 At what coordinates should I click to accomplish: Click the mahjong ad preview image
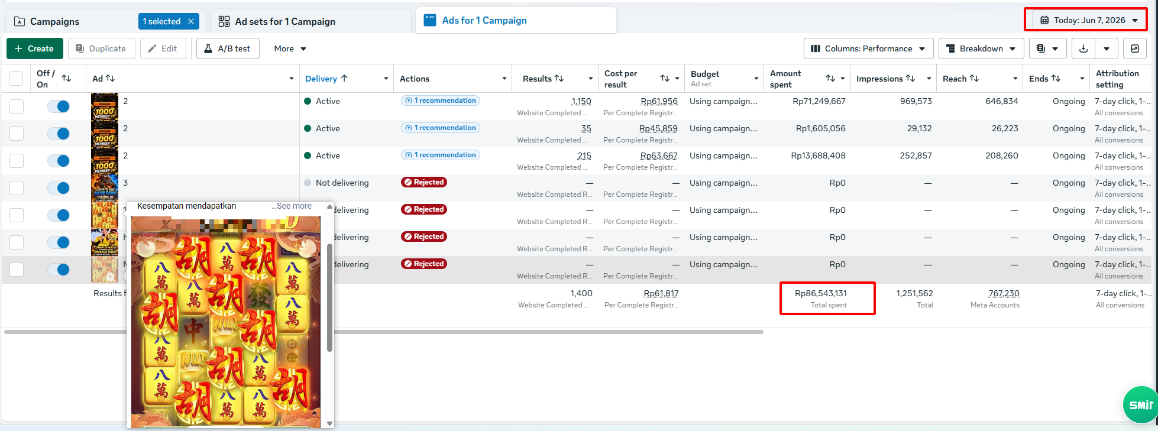click(228, 322)
